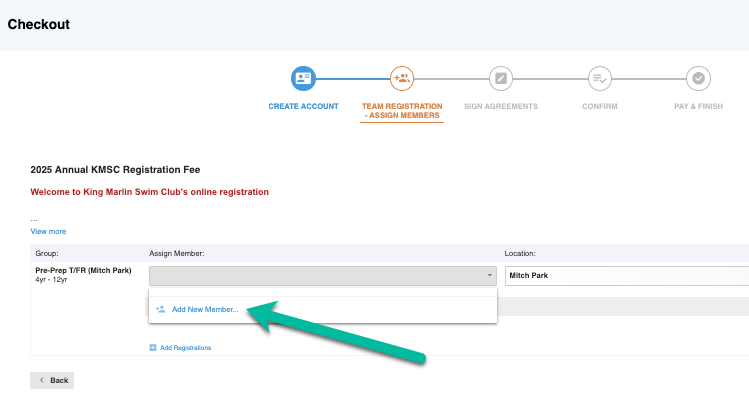Image resolution: width=749 pixels, height=402 pixels.
Task: Jump to the Confirm step label
Action: (599, 106)
